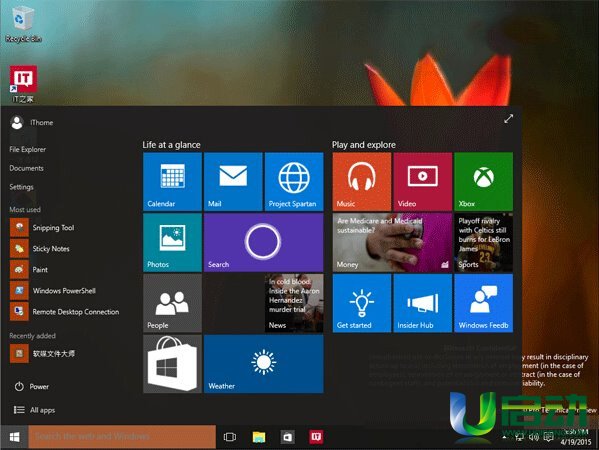The height and width of the screenshot is (450, 599).
Task: Open the Mail tile
Action: [233, 181]
